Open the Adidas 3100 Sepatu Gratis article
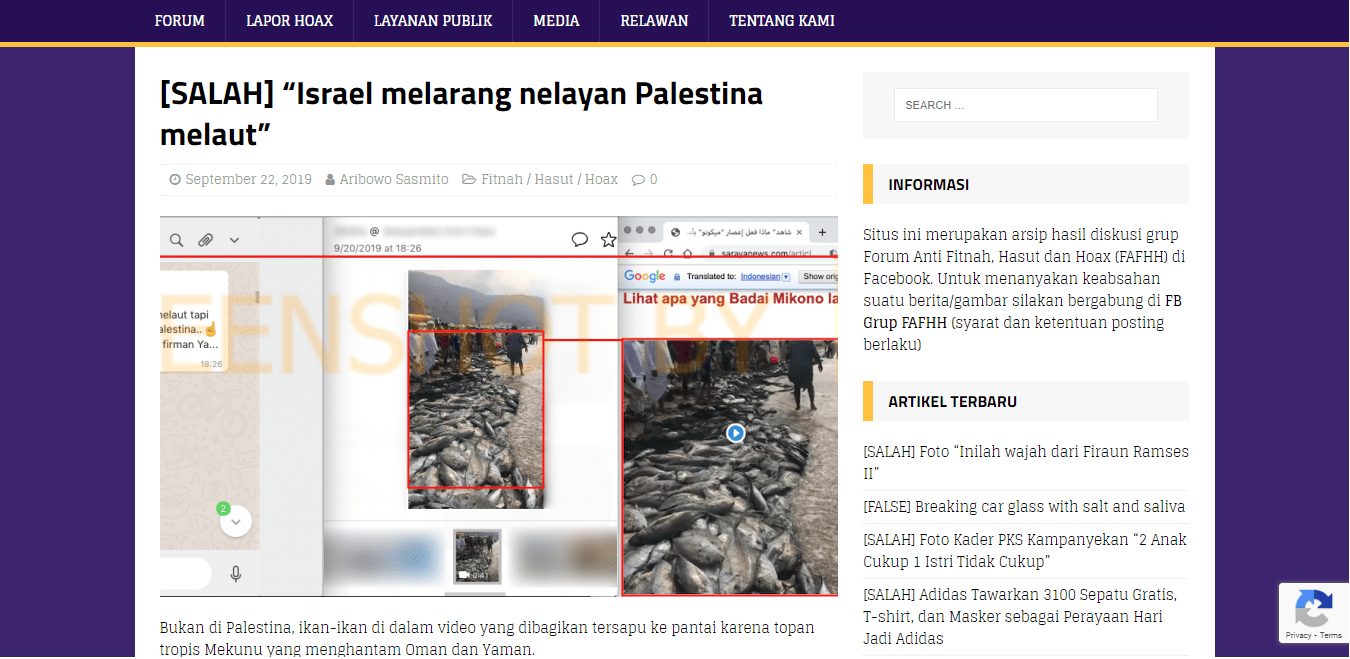Image resolution: width=1350 pixels, height=659 pixels. pos(1020,617)
